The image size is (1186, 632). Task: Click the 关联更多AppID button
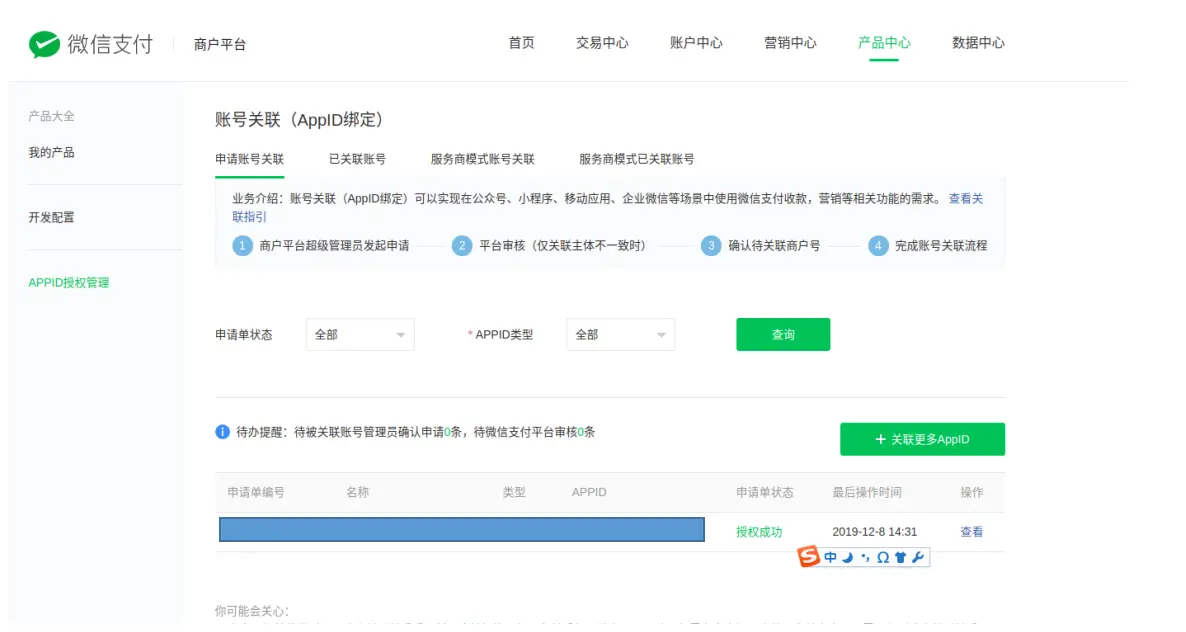pyautogui.click(x=922, y=439)
